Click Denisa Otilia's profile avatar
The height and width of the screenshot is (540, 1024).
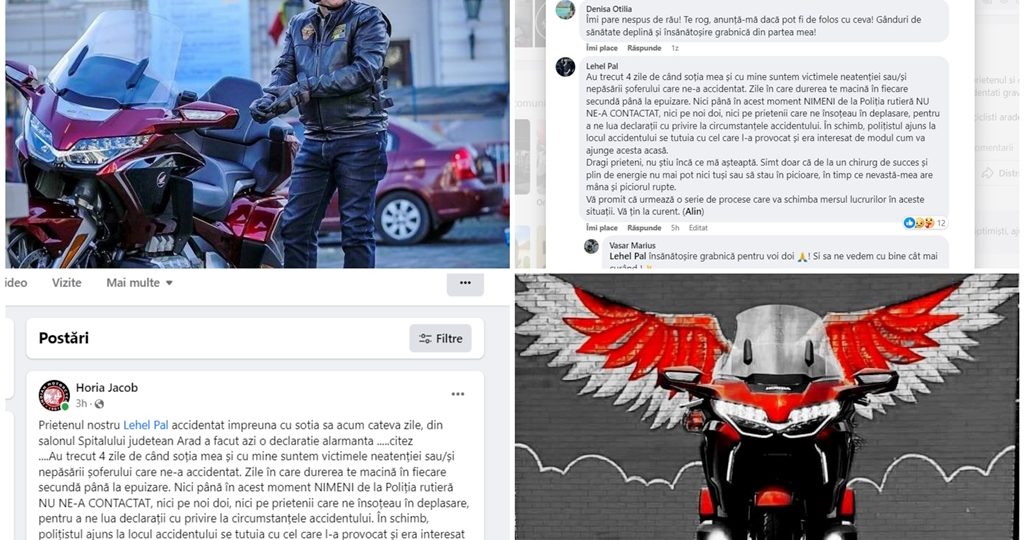pyautogui.click(x=565, y=9)
